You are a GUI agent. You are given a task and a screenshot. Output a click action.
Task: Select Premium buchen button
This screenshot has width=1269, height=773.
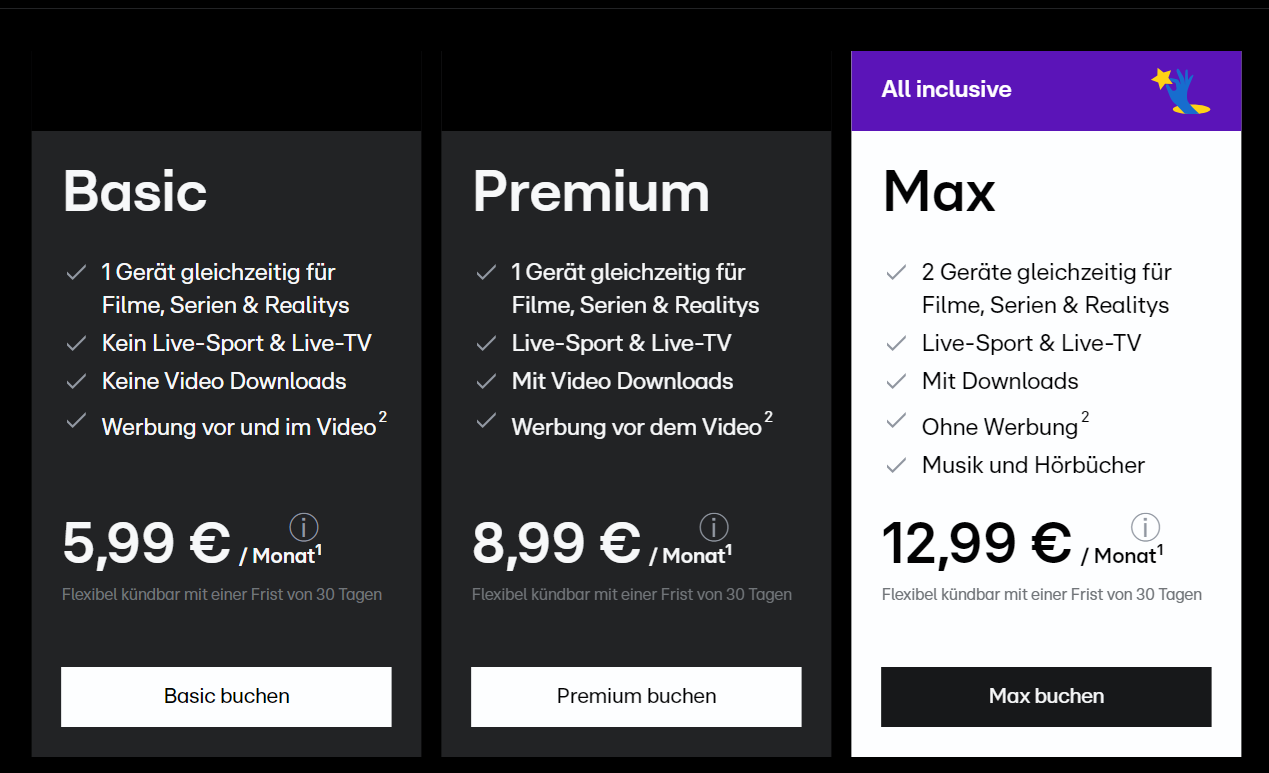[x=636, y=696]
